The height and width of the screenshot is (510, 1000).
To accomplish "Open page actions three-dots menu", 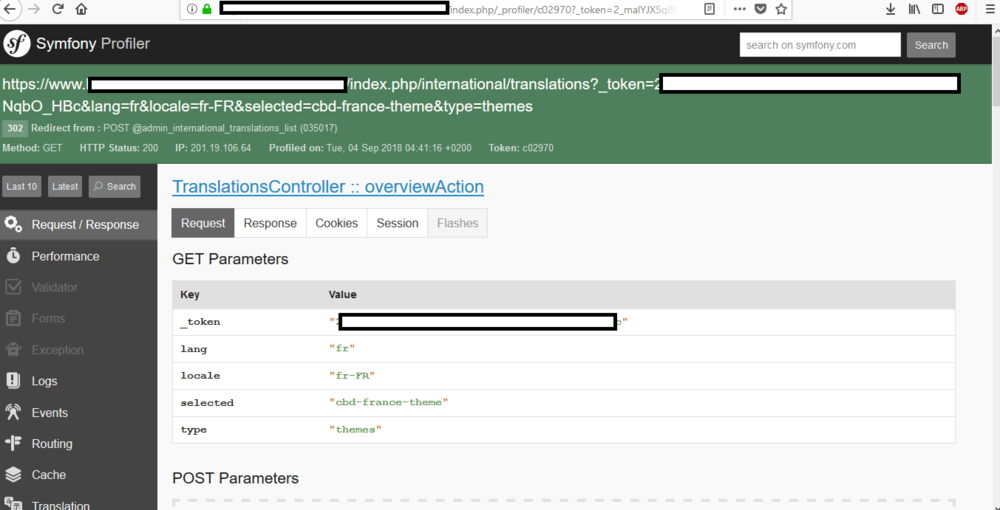I will (x=739, y=9).
